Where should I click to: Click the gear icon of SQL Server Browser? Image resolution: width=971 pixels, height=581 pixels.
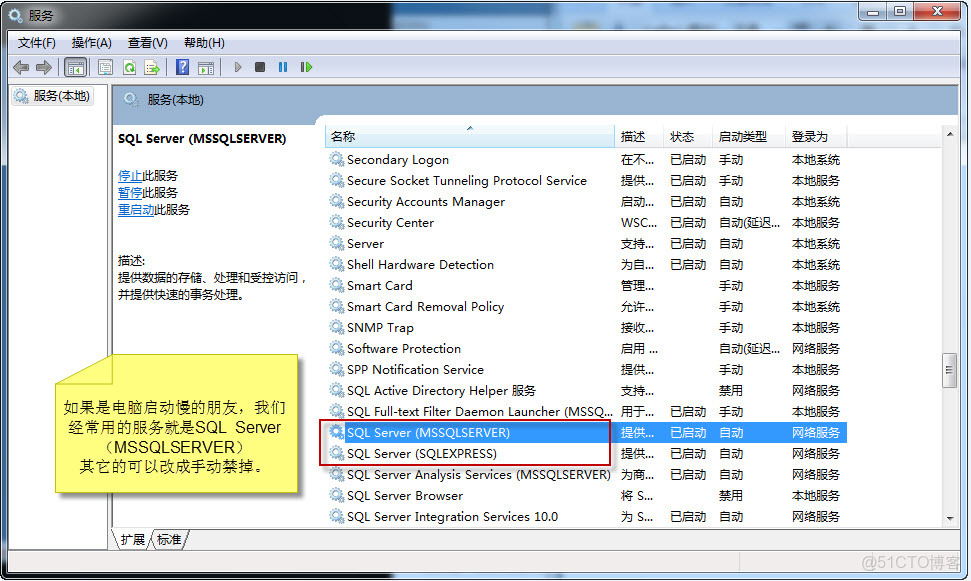coord(337,496)
